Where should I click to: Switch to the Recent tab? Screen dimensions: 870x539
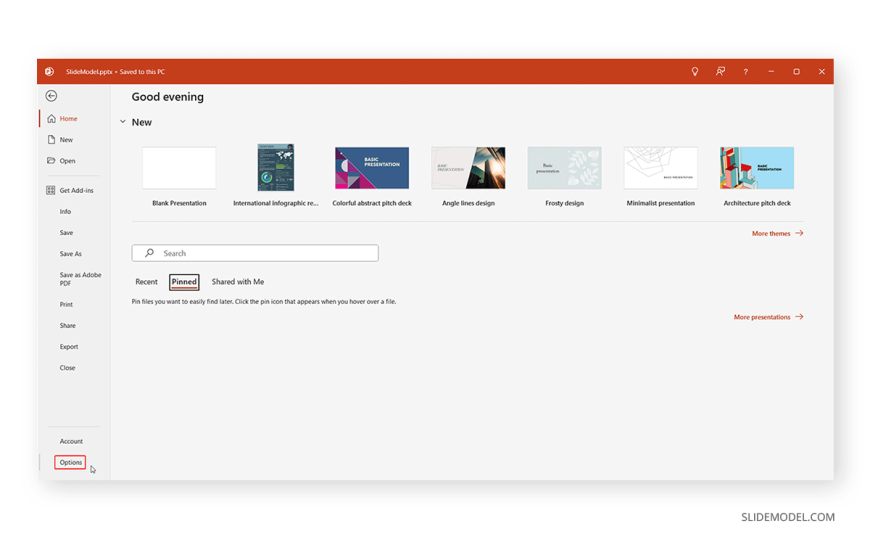pyautogui.click(x=146, y=282)
